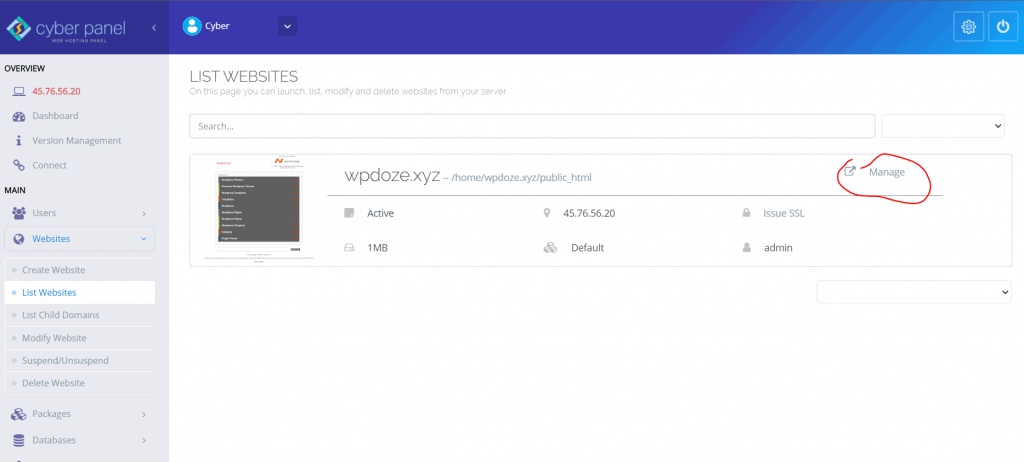Click the Connect link-chain icon
Screen dimensions: 1024x462
coord(19,165)
